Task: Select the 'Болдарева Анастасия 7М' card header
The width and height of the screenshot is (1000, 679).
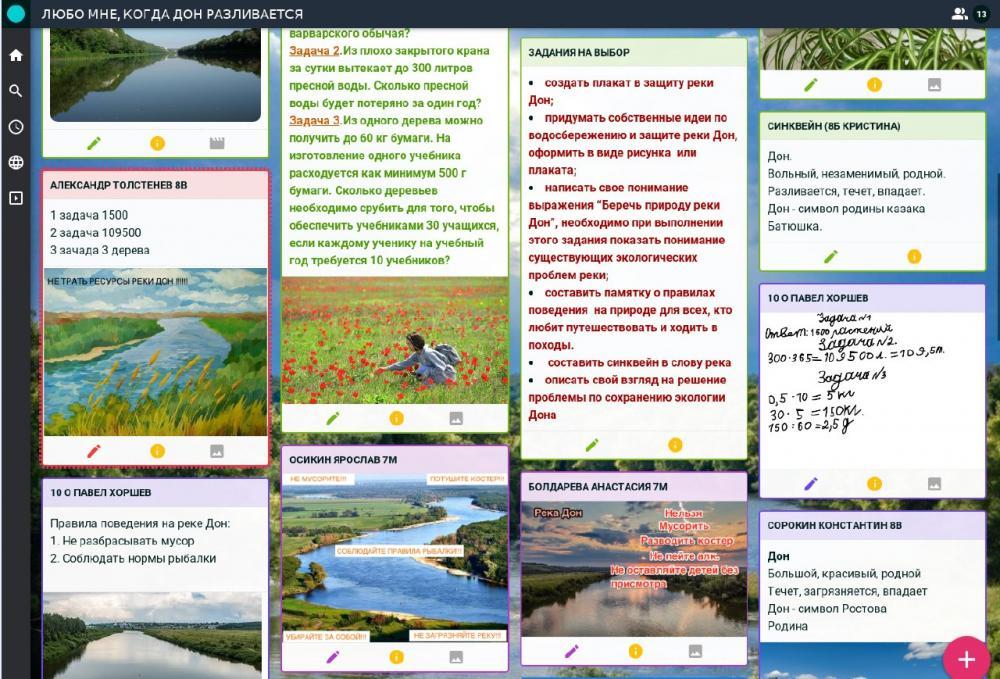Action: 634,487
